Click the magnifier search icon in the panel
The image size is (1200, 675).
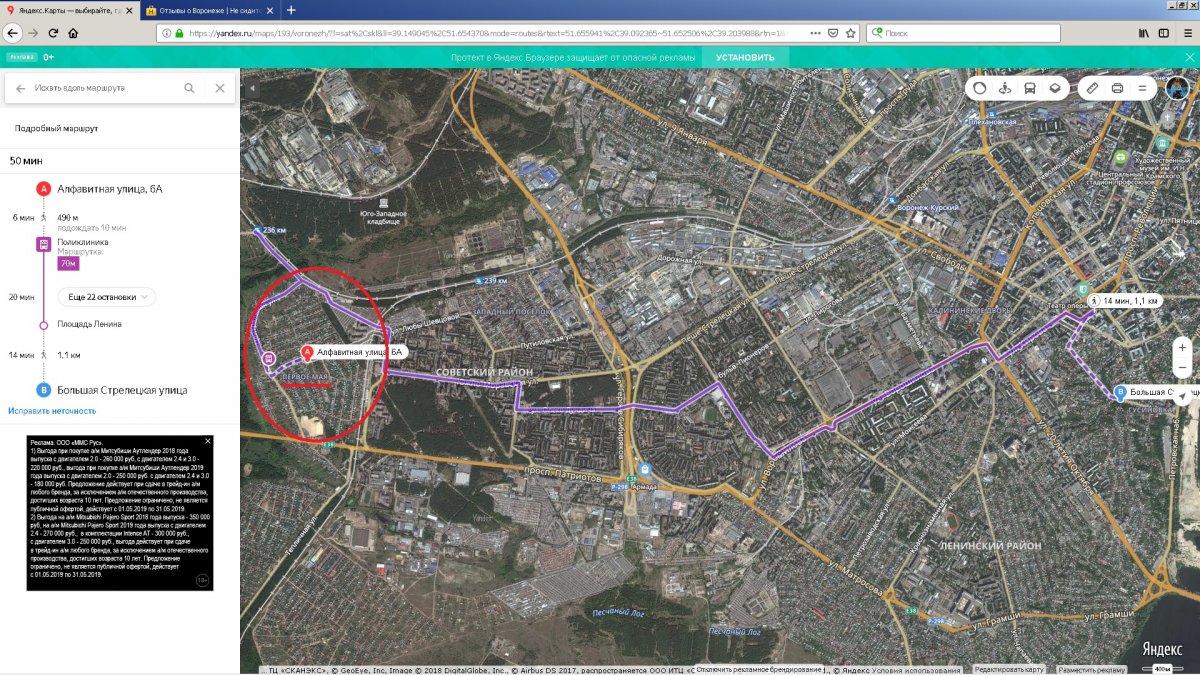pyautogui.click(x=190, y=88)
